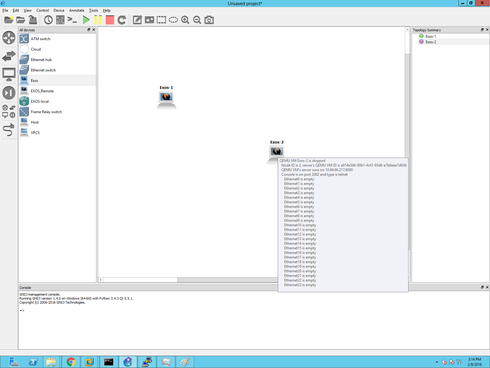Open the Help menu
The height and width of the screenshot is (368, 490).
coord(106,10)
